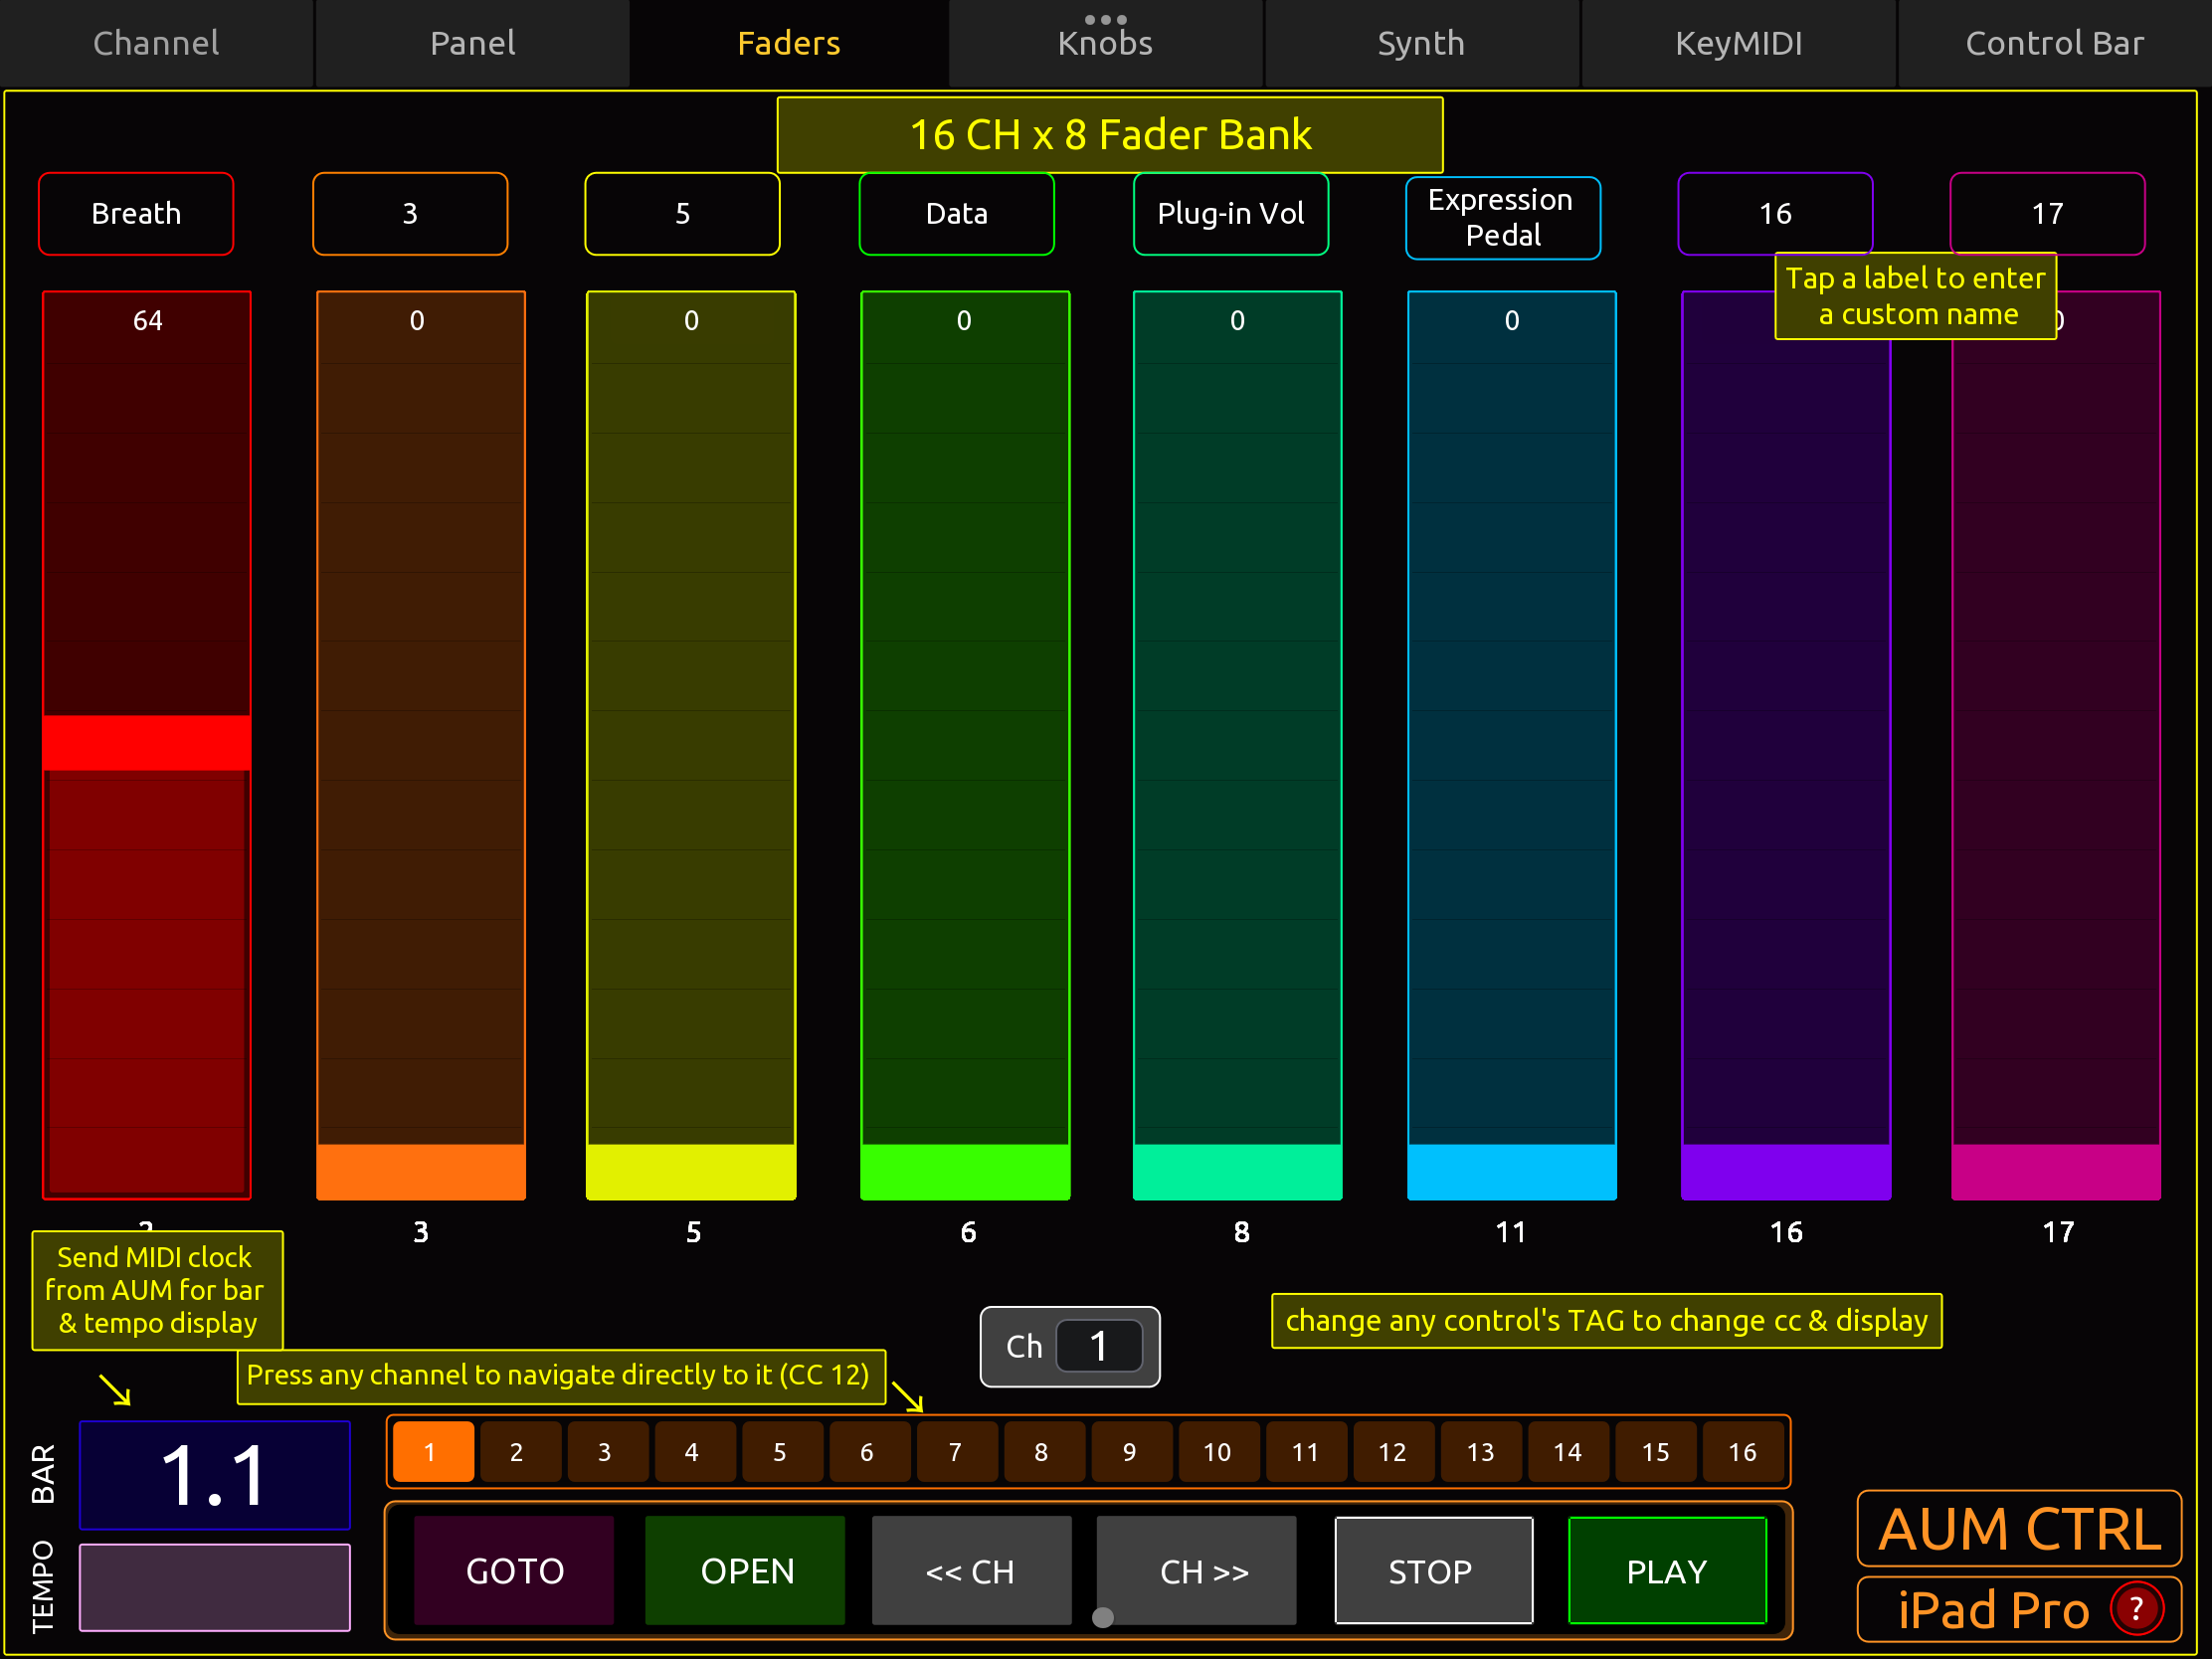Go to the KeyMIDI tab
Image resolution: width=2212 pixels, height=1659 pixels.
click(x=1738, y=43)
